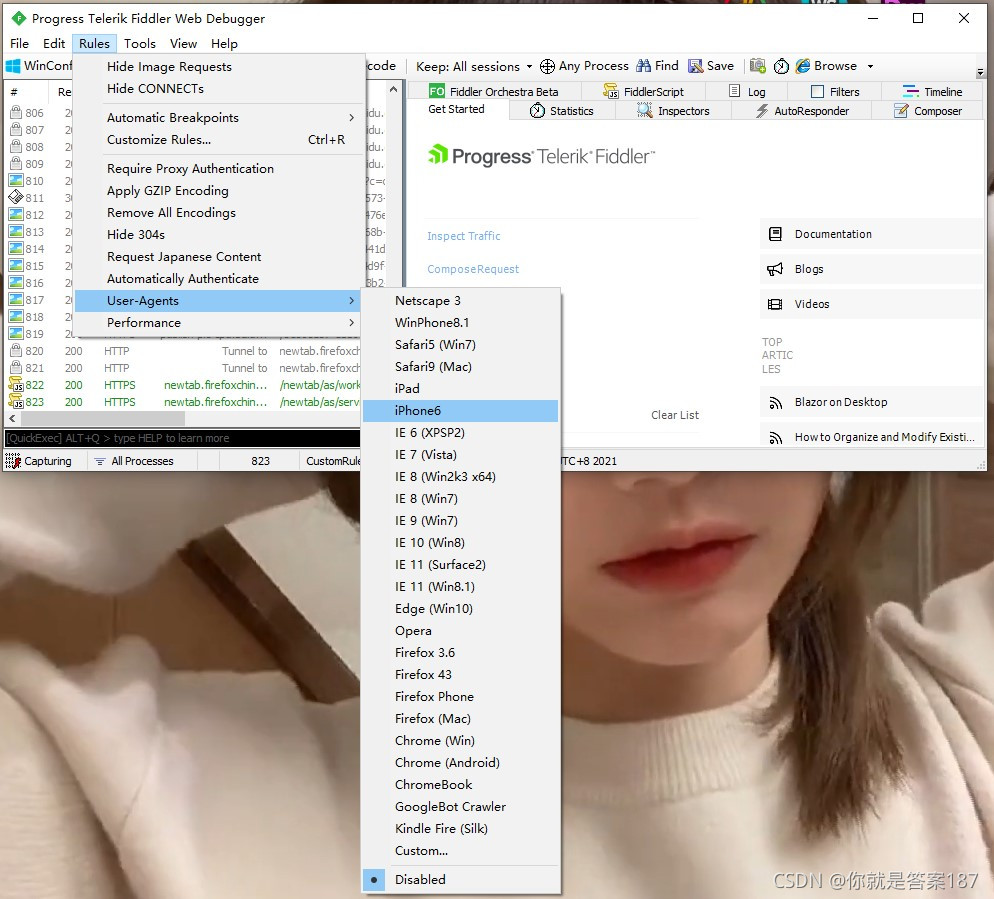Click the Documentation book icon

(x=775, y=234)
